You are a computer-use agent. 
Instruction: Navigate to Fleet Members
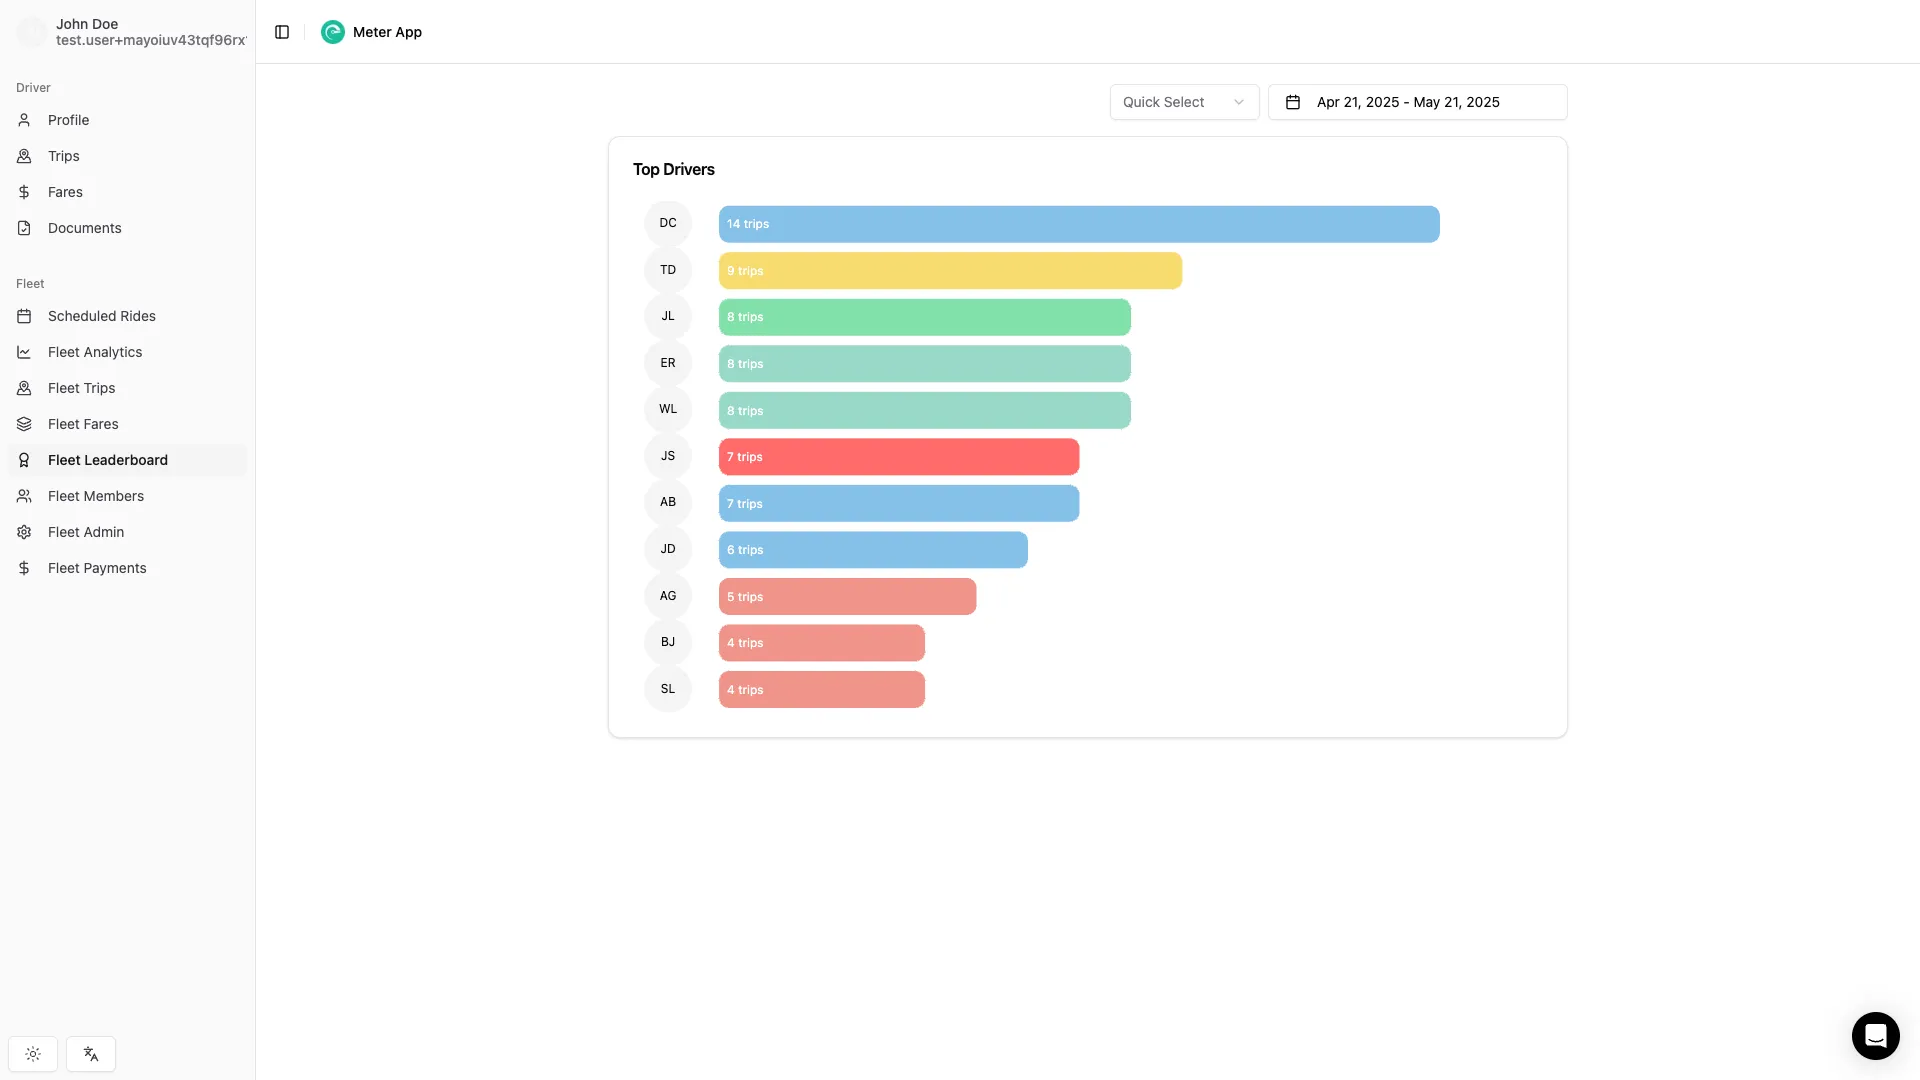coord(97,496)
